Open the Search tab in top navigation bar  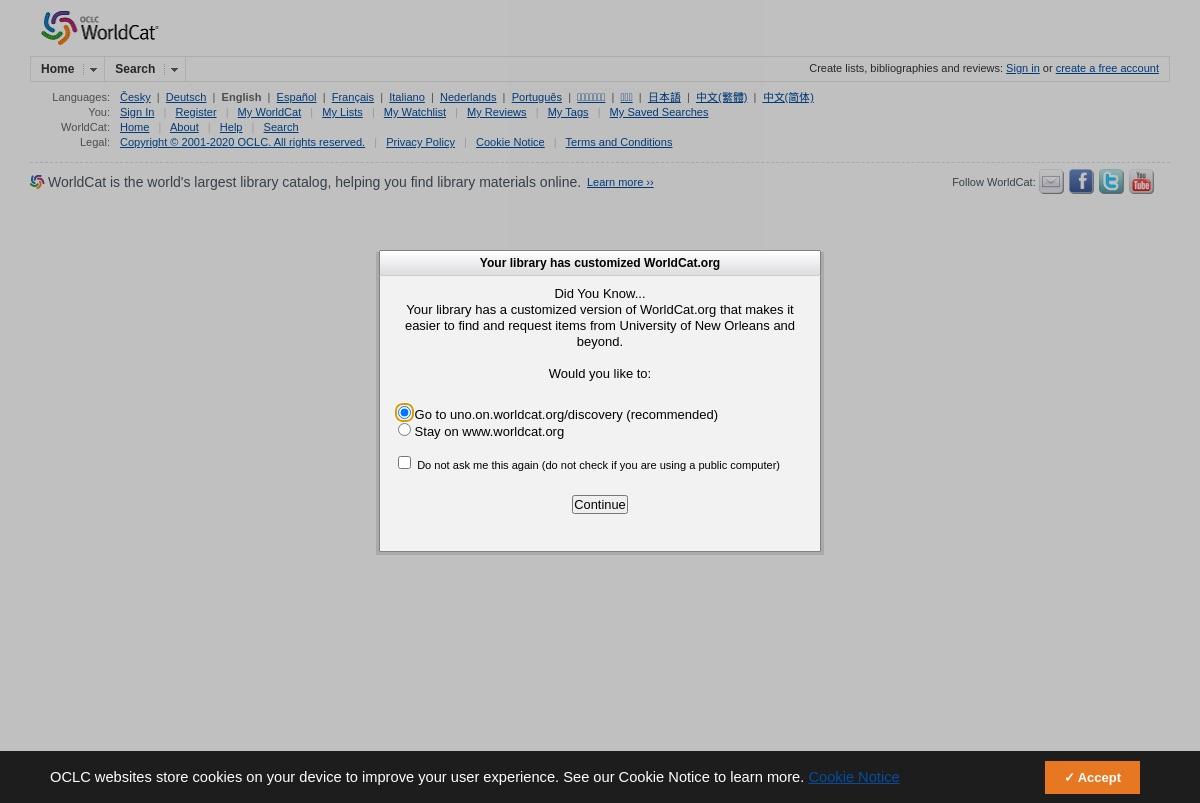pyautogui.click(x=135, y=69)
